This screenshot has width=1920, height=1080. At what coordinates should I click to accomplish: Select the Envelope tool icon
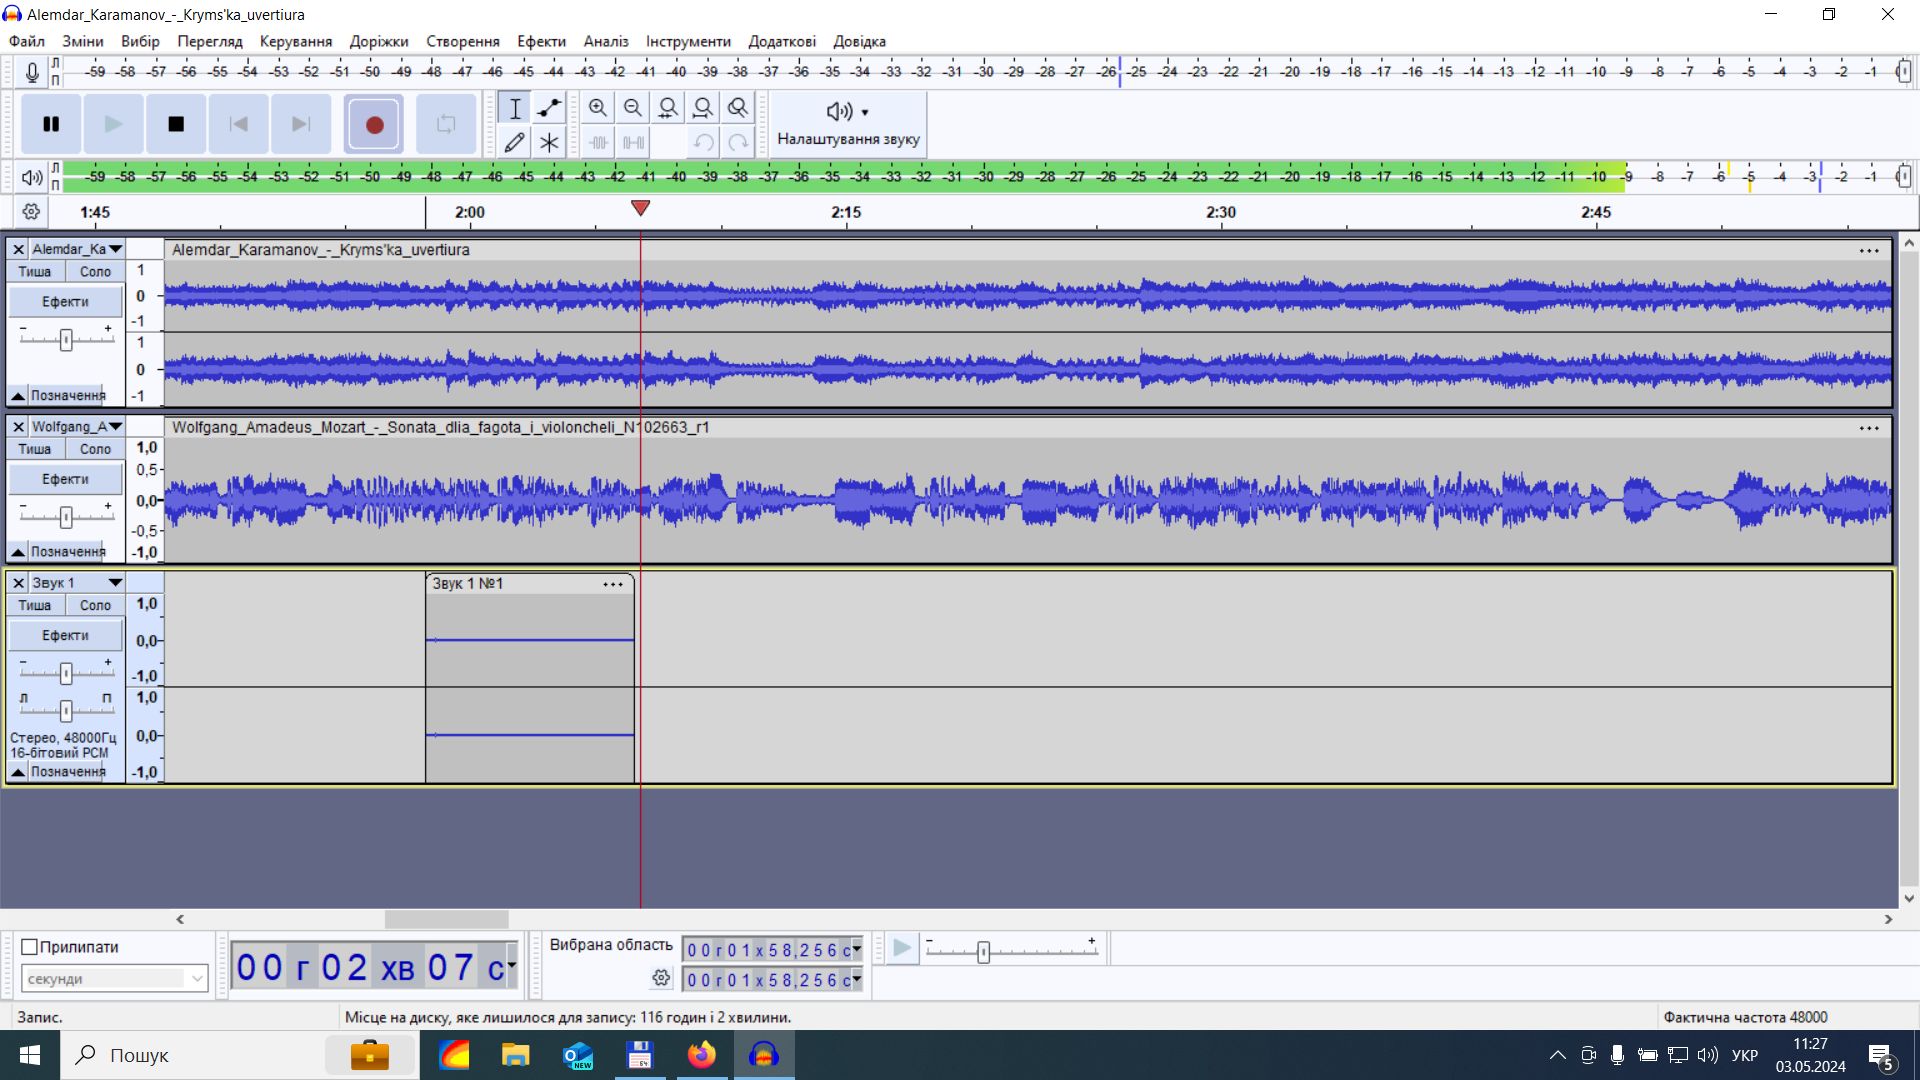coord(549,108)
